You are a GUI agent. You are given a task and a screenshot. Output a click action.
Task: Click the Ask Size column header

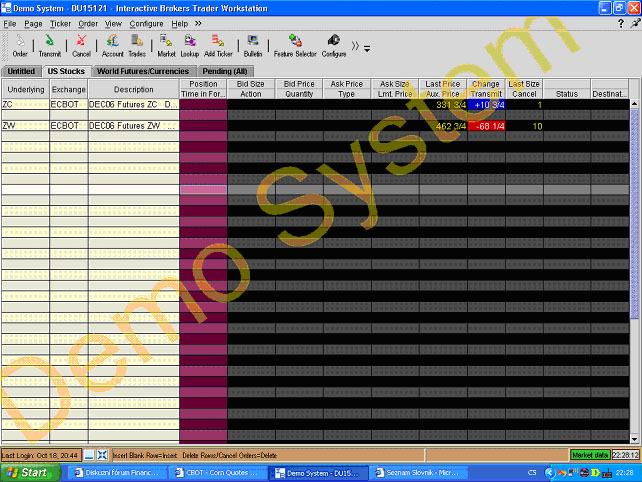[x=395, y=84]
